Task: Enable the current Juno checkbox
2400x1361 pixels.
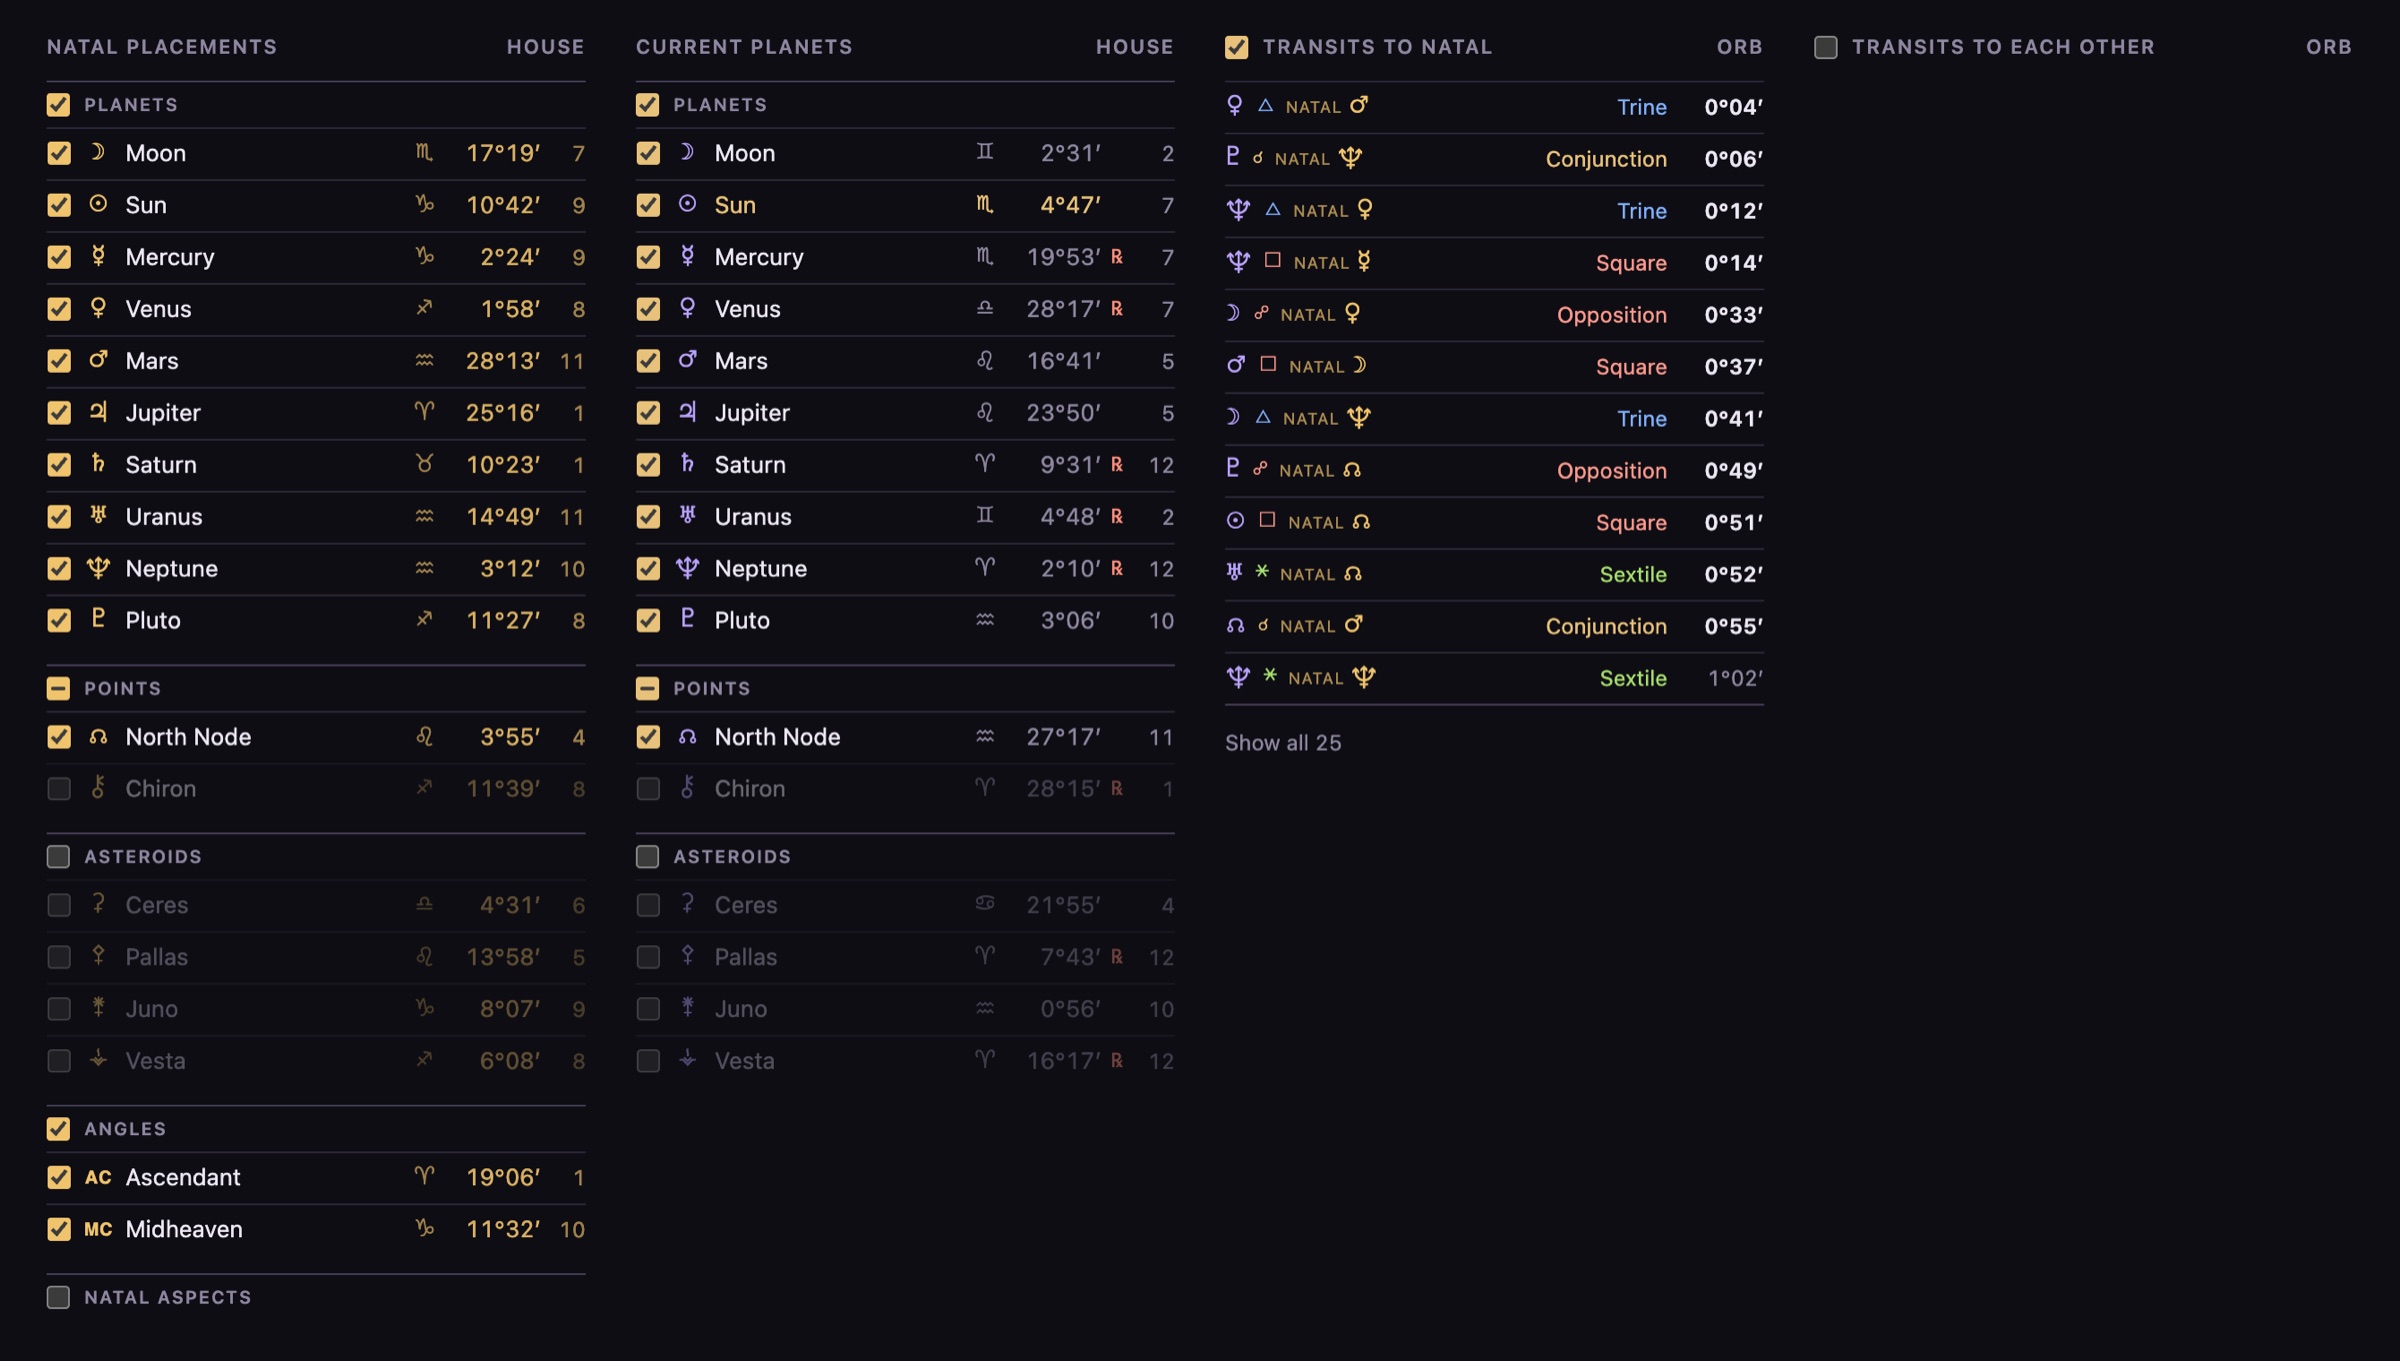Action: [x=648, y=1009]
